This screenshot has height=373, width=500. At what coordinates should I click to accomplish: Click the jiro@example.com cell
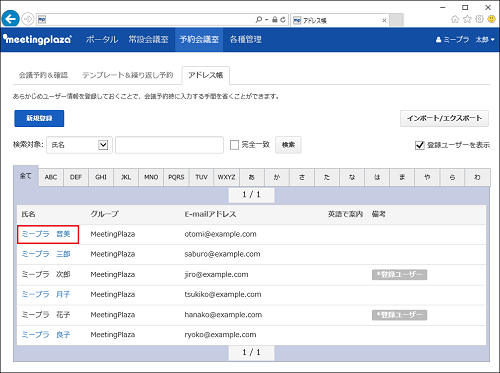[216, 274]
